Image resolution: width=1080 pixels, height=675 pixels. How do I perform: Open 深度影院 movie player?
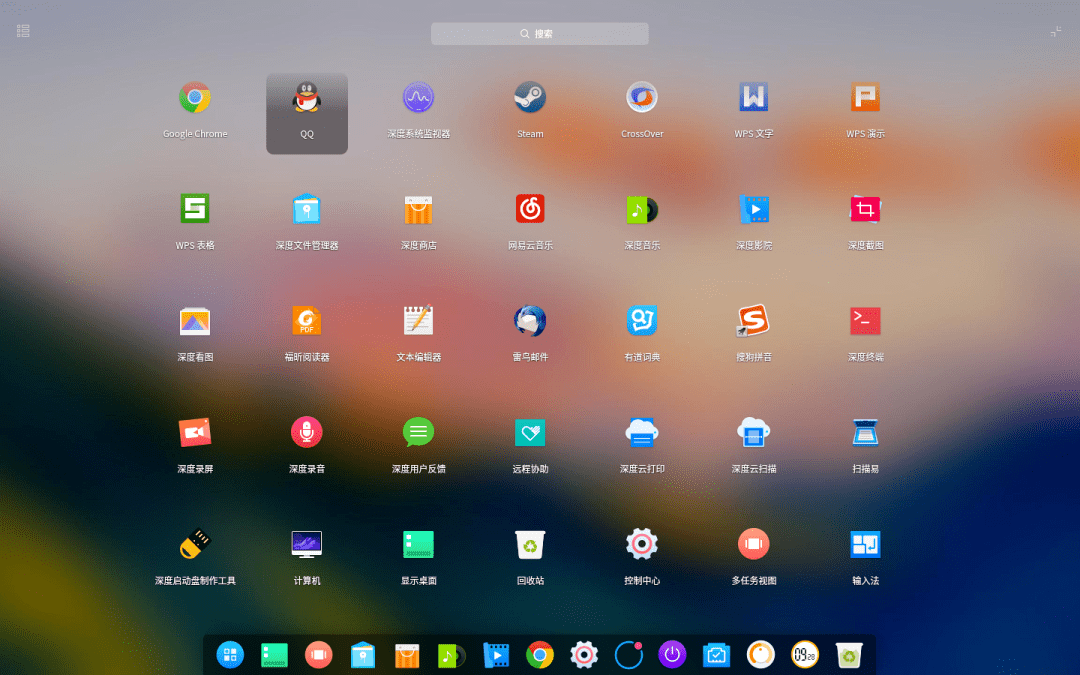tap(753, 209)
